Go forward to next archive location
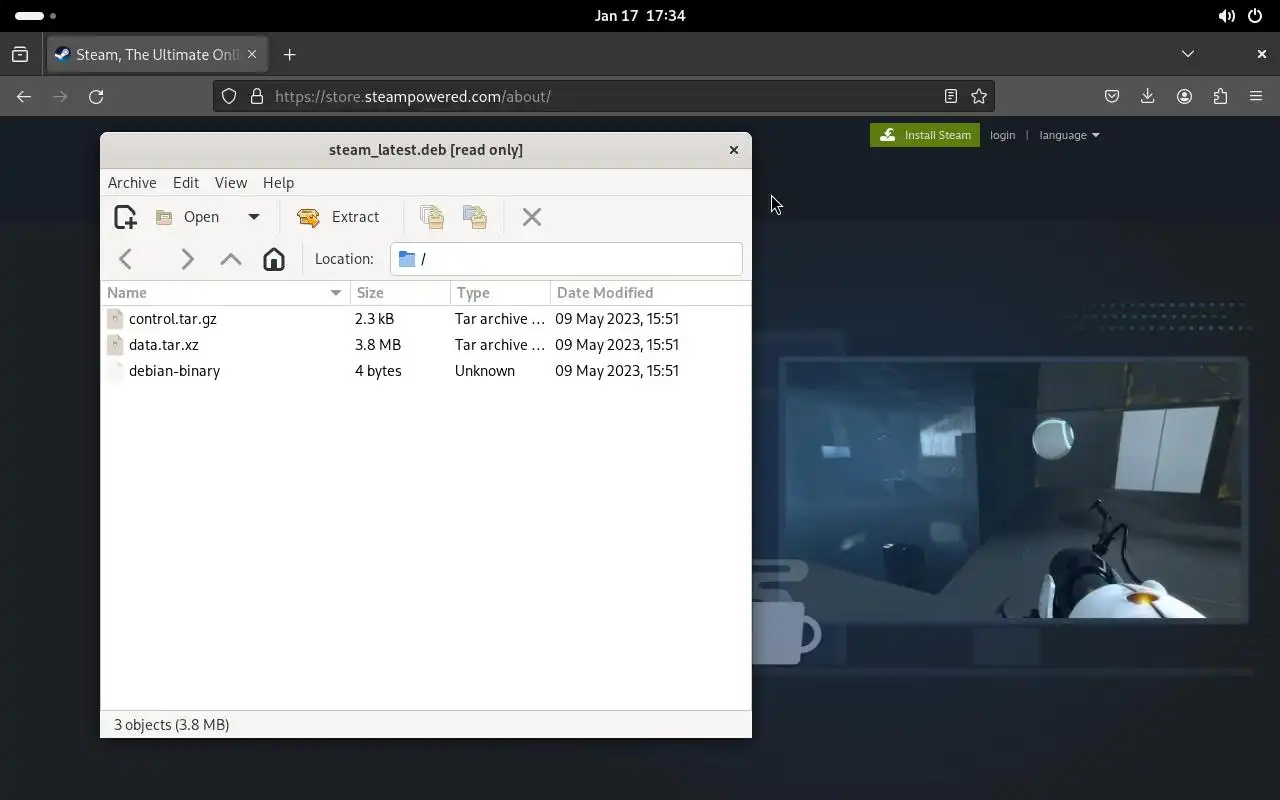This screenshot has height=800, width=1280. pos(187,259)
